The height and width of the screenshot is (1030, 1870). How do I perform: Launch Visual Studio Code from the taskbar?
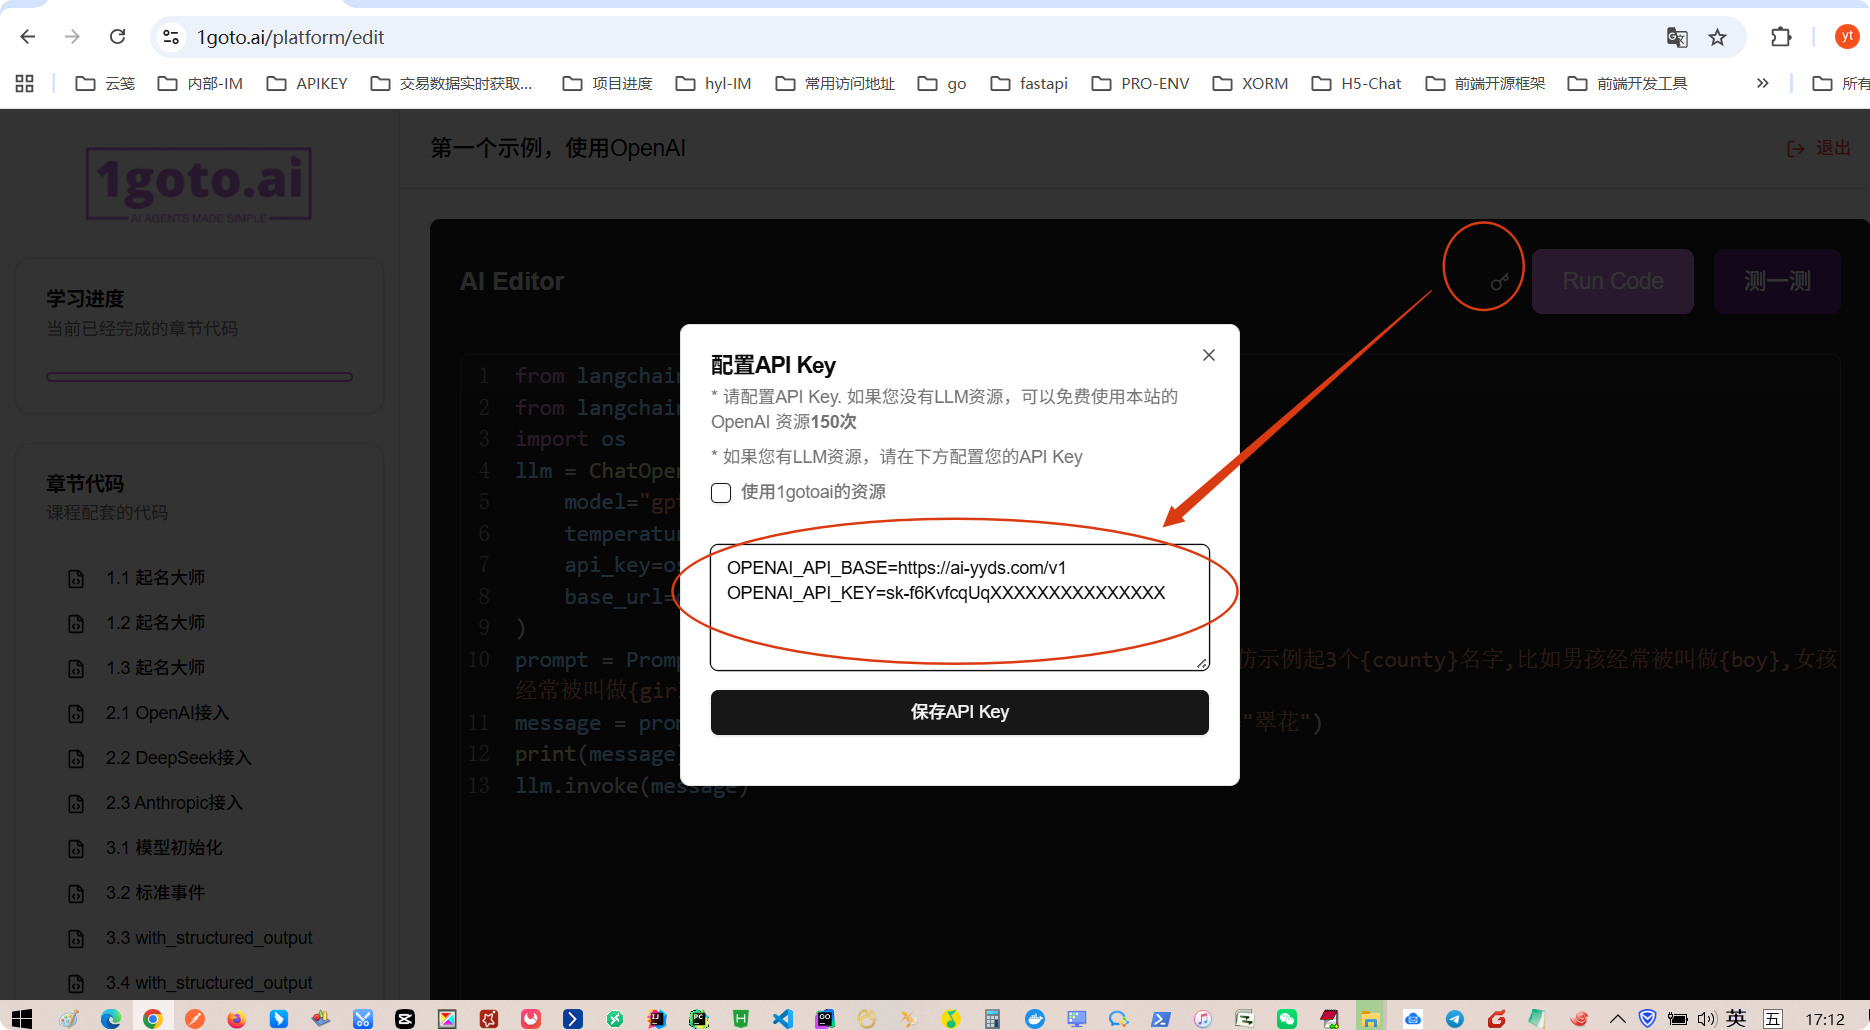(x=782, y=1018)
